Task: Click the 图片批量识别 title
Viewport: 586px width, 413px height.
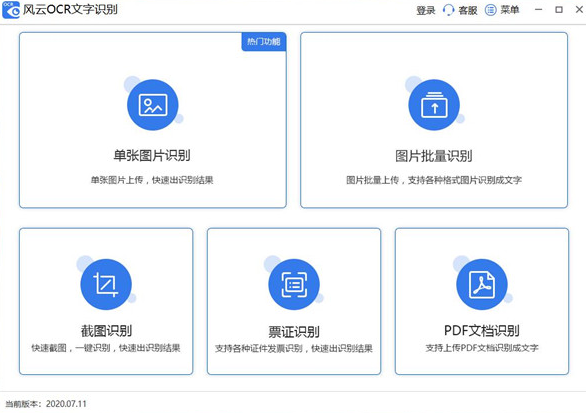Action: (434, 156)
